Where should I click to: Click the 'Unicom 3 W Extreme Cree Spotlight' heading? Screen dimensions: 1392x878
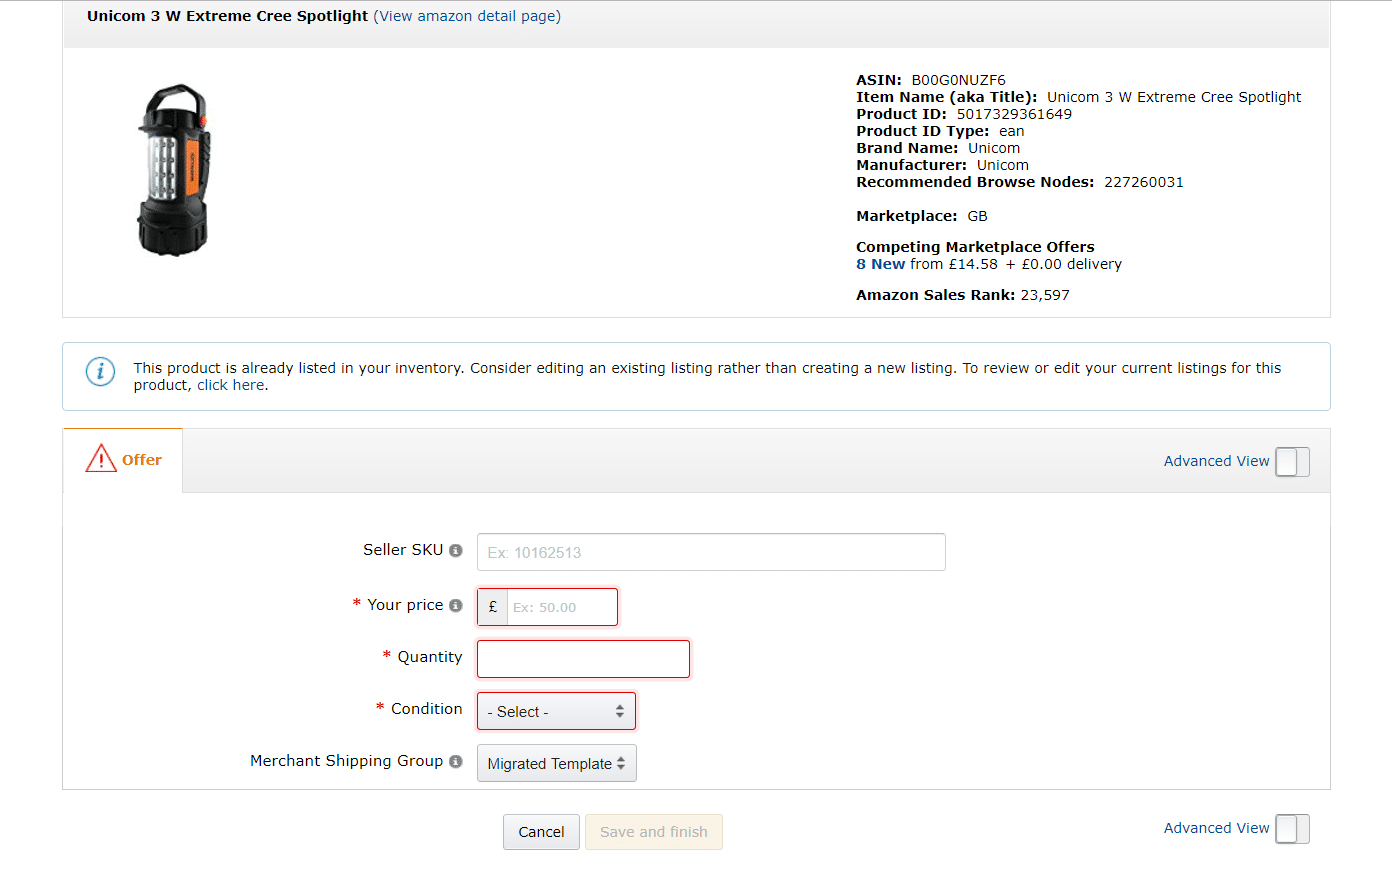[227, 16]
